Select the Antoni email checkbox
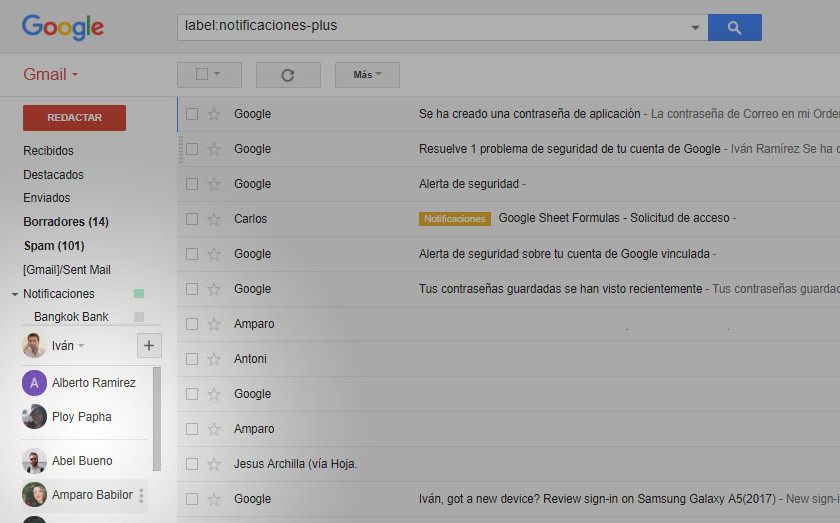Image resolution: width=840 pixels, height=523 pixels. pyautogui.click(x=192, y=359)
